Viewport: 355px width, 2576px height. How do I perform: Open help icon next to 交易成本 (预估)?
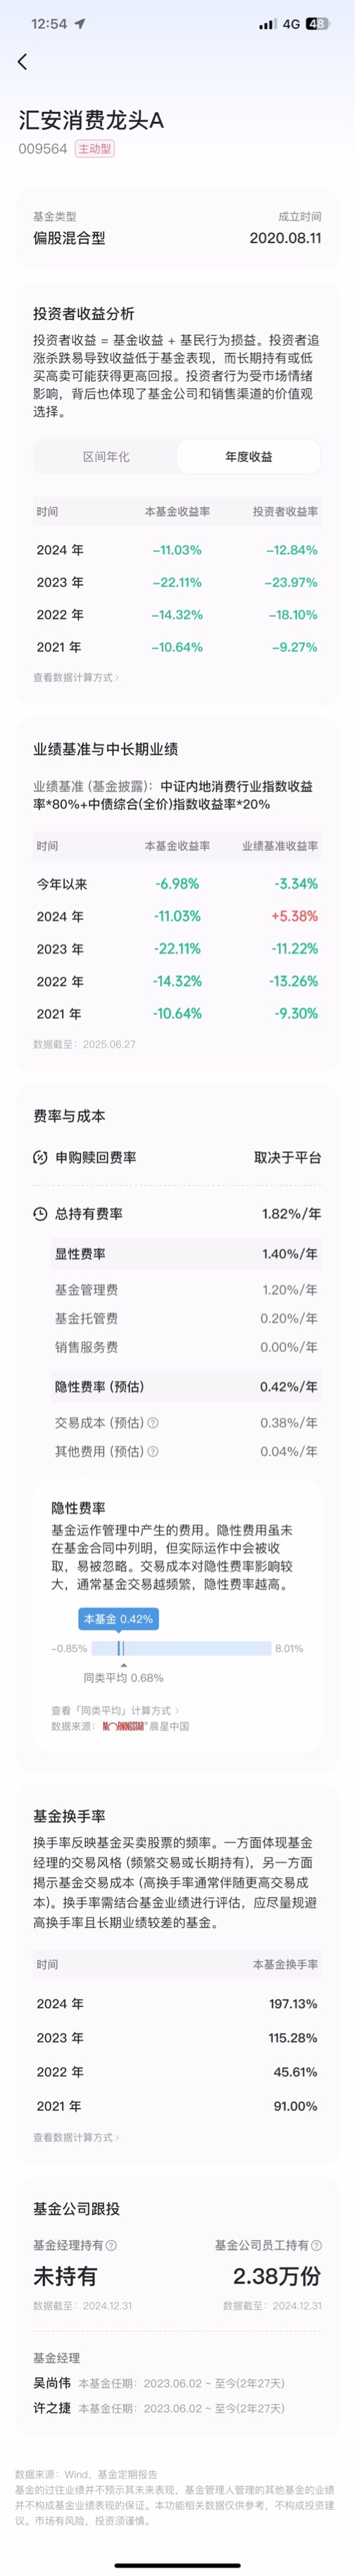tap(153, 1422)
